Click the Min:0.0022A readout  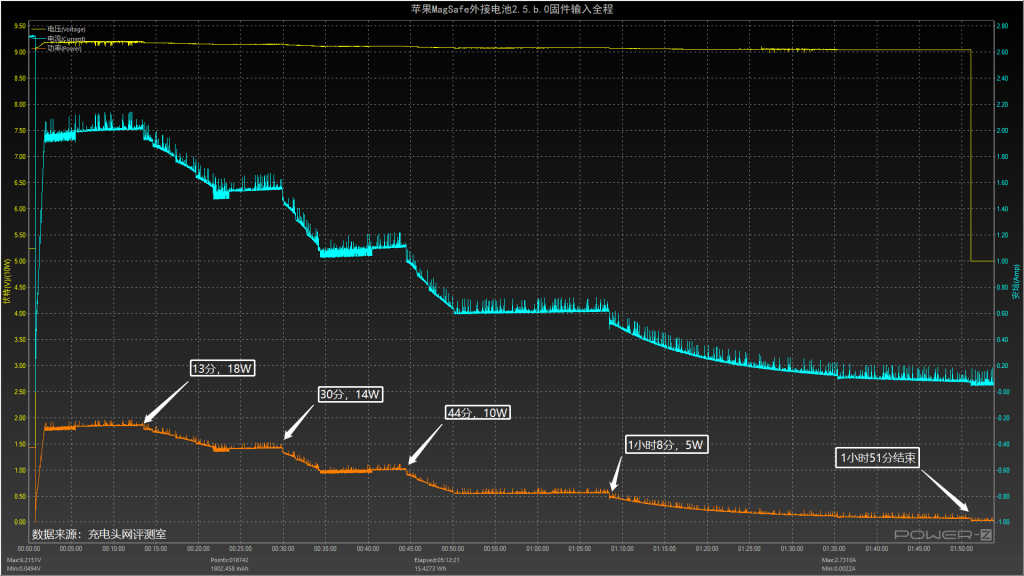839,568
